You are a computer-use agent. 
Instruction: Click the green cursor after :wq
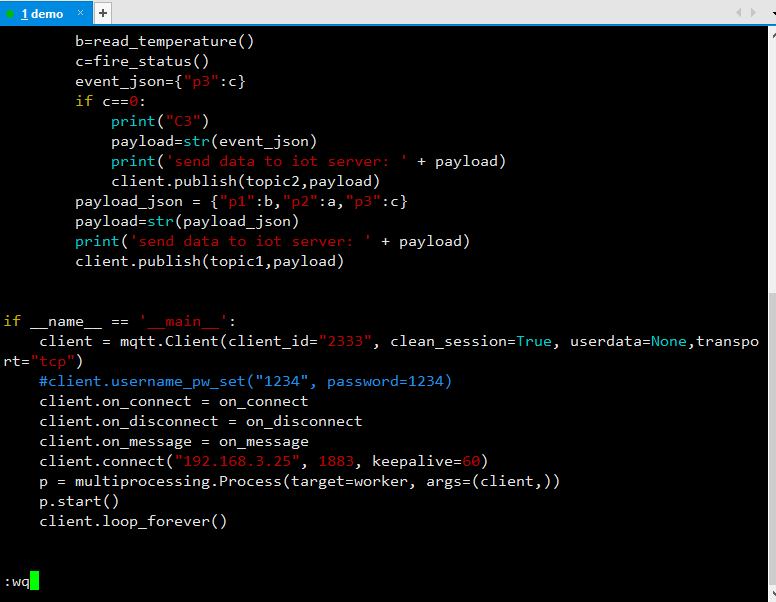[x=34, y=581]
